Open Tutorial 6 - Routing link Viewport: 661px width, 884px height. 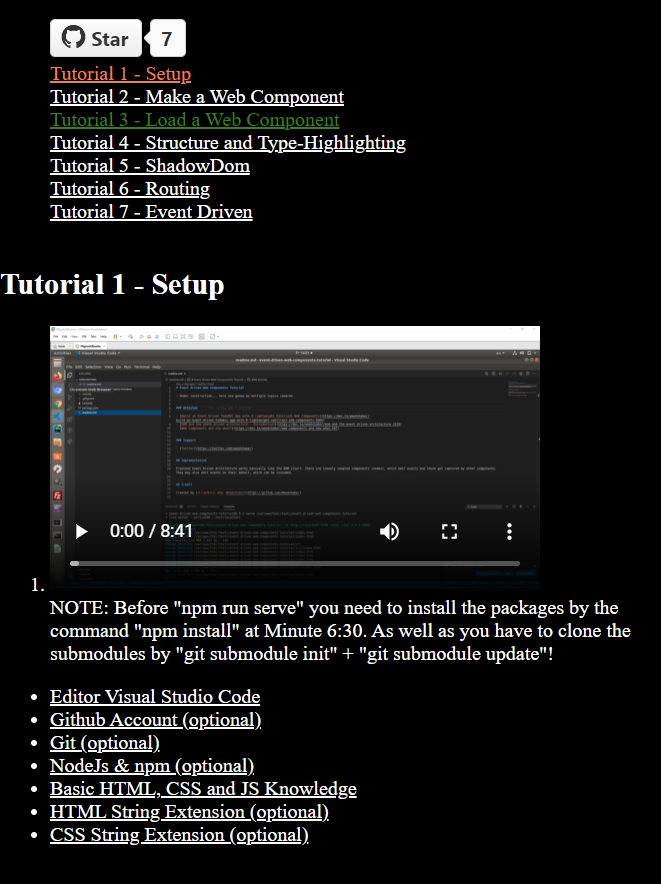coord(130,189)
